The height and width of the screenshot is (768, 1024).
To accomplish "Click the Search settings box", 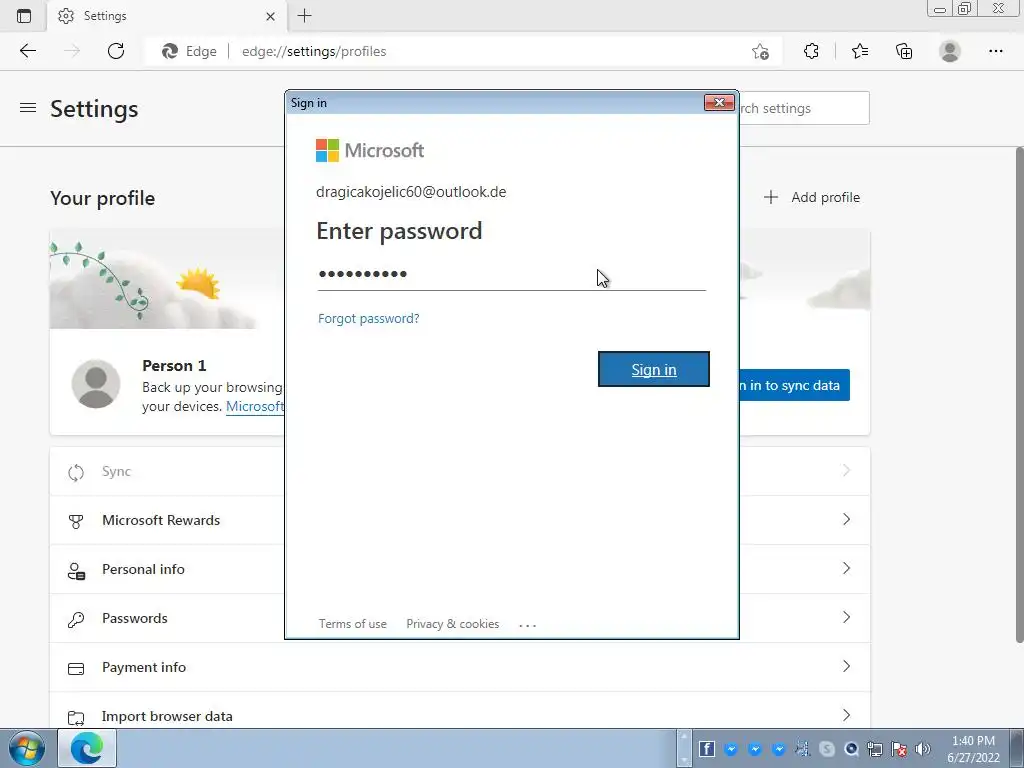I will click(804, 108).
